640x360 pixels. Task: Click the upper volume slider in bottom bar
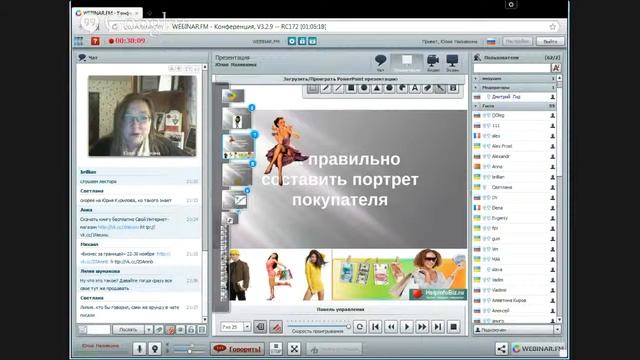point(189,346)
